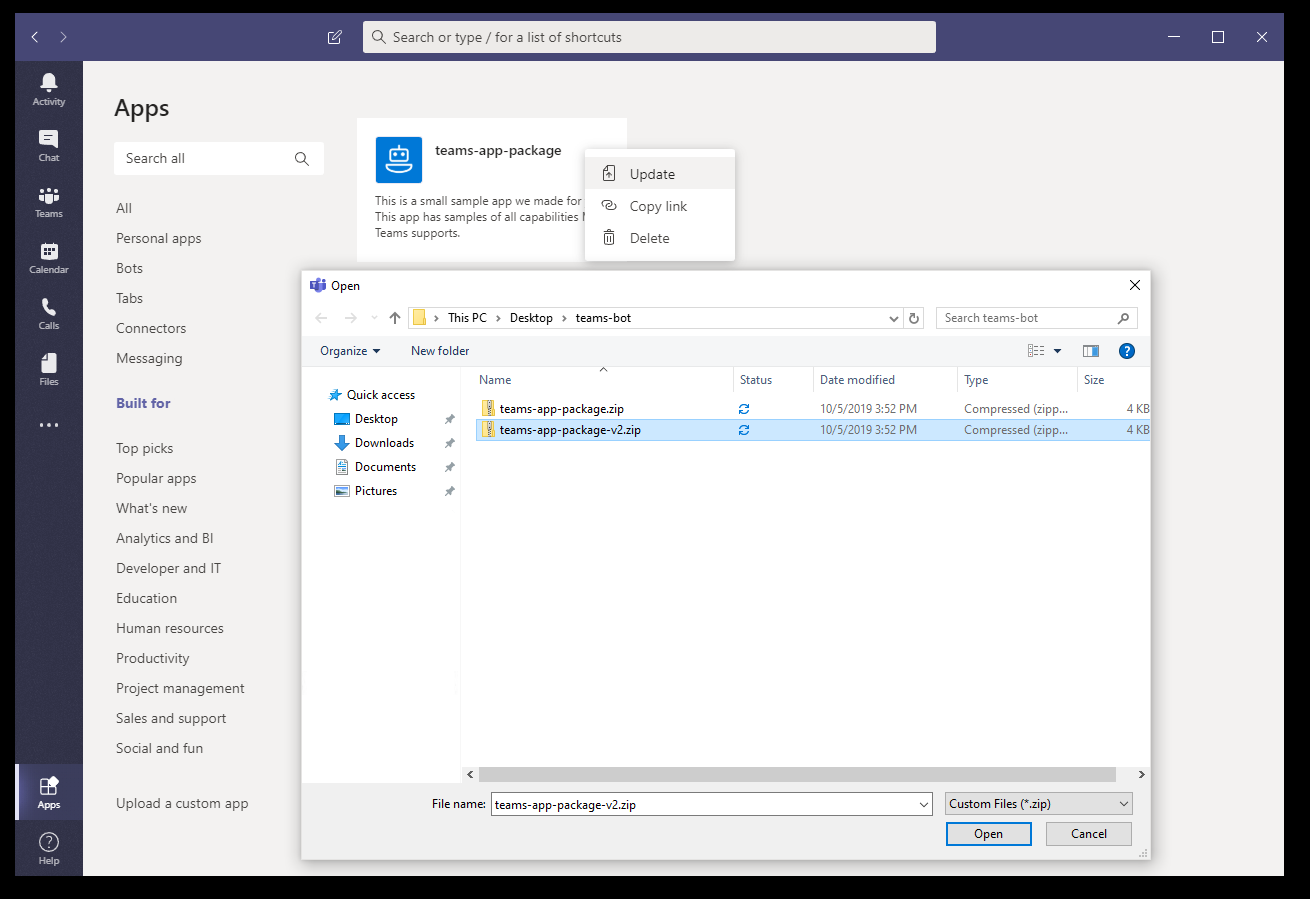Open Activity in the Teams sidebar
Screen dimensions: 1310x899
48,89
